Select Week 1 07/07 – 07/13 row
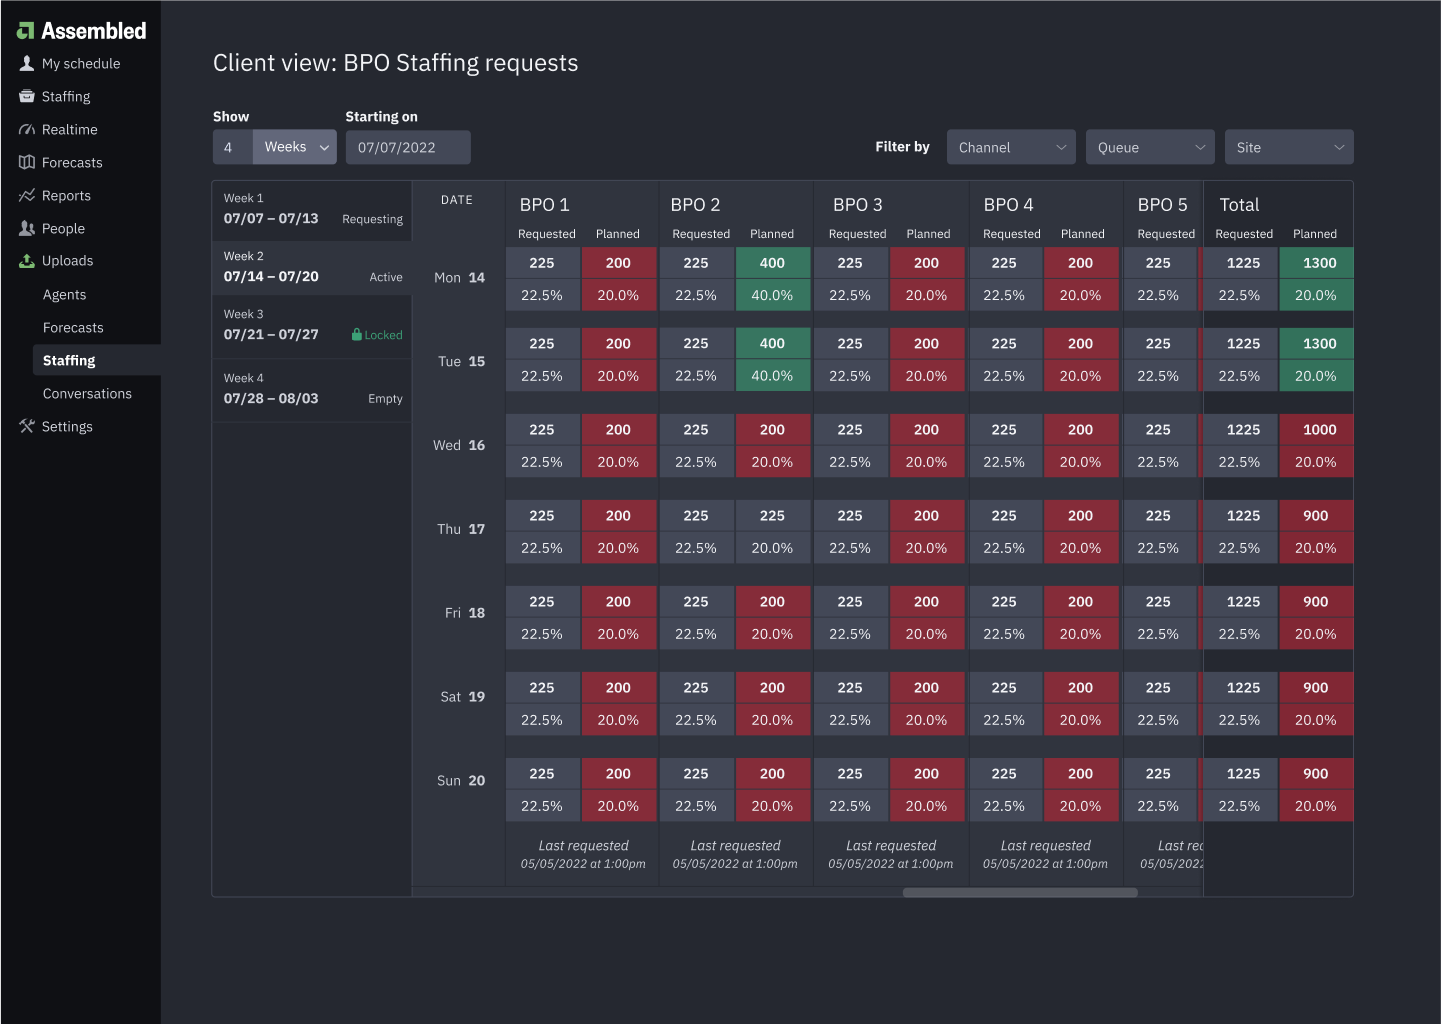 (x=312, y=210)
